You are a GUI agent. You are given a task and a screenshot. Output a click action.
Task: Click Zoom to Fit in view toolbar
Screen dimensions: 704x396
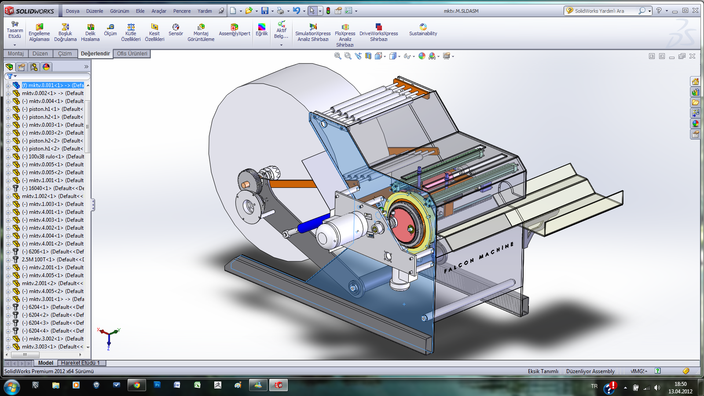[x=338, y=56]
